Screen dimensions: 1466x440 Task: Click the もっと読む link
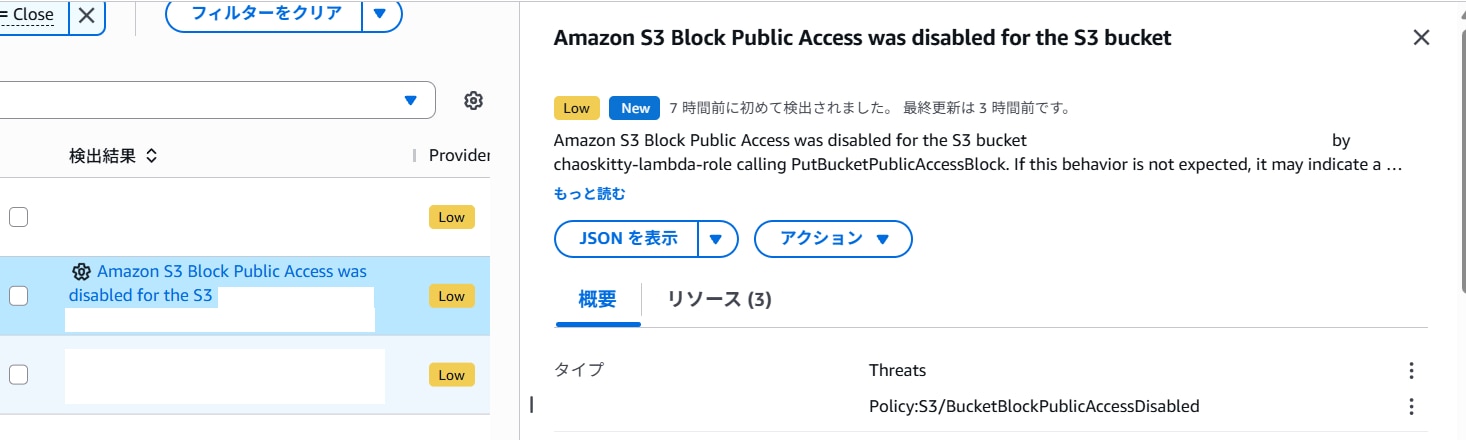pyautogui.click(x=589, y=193)
